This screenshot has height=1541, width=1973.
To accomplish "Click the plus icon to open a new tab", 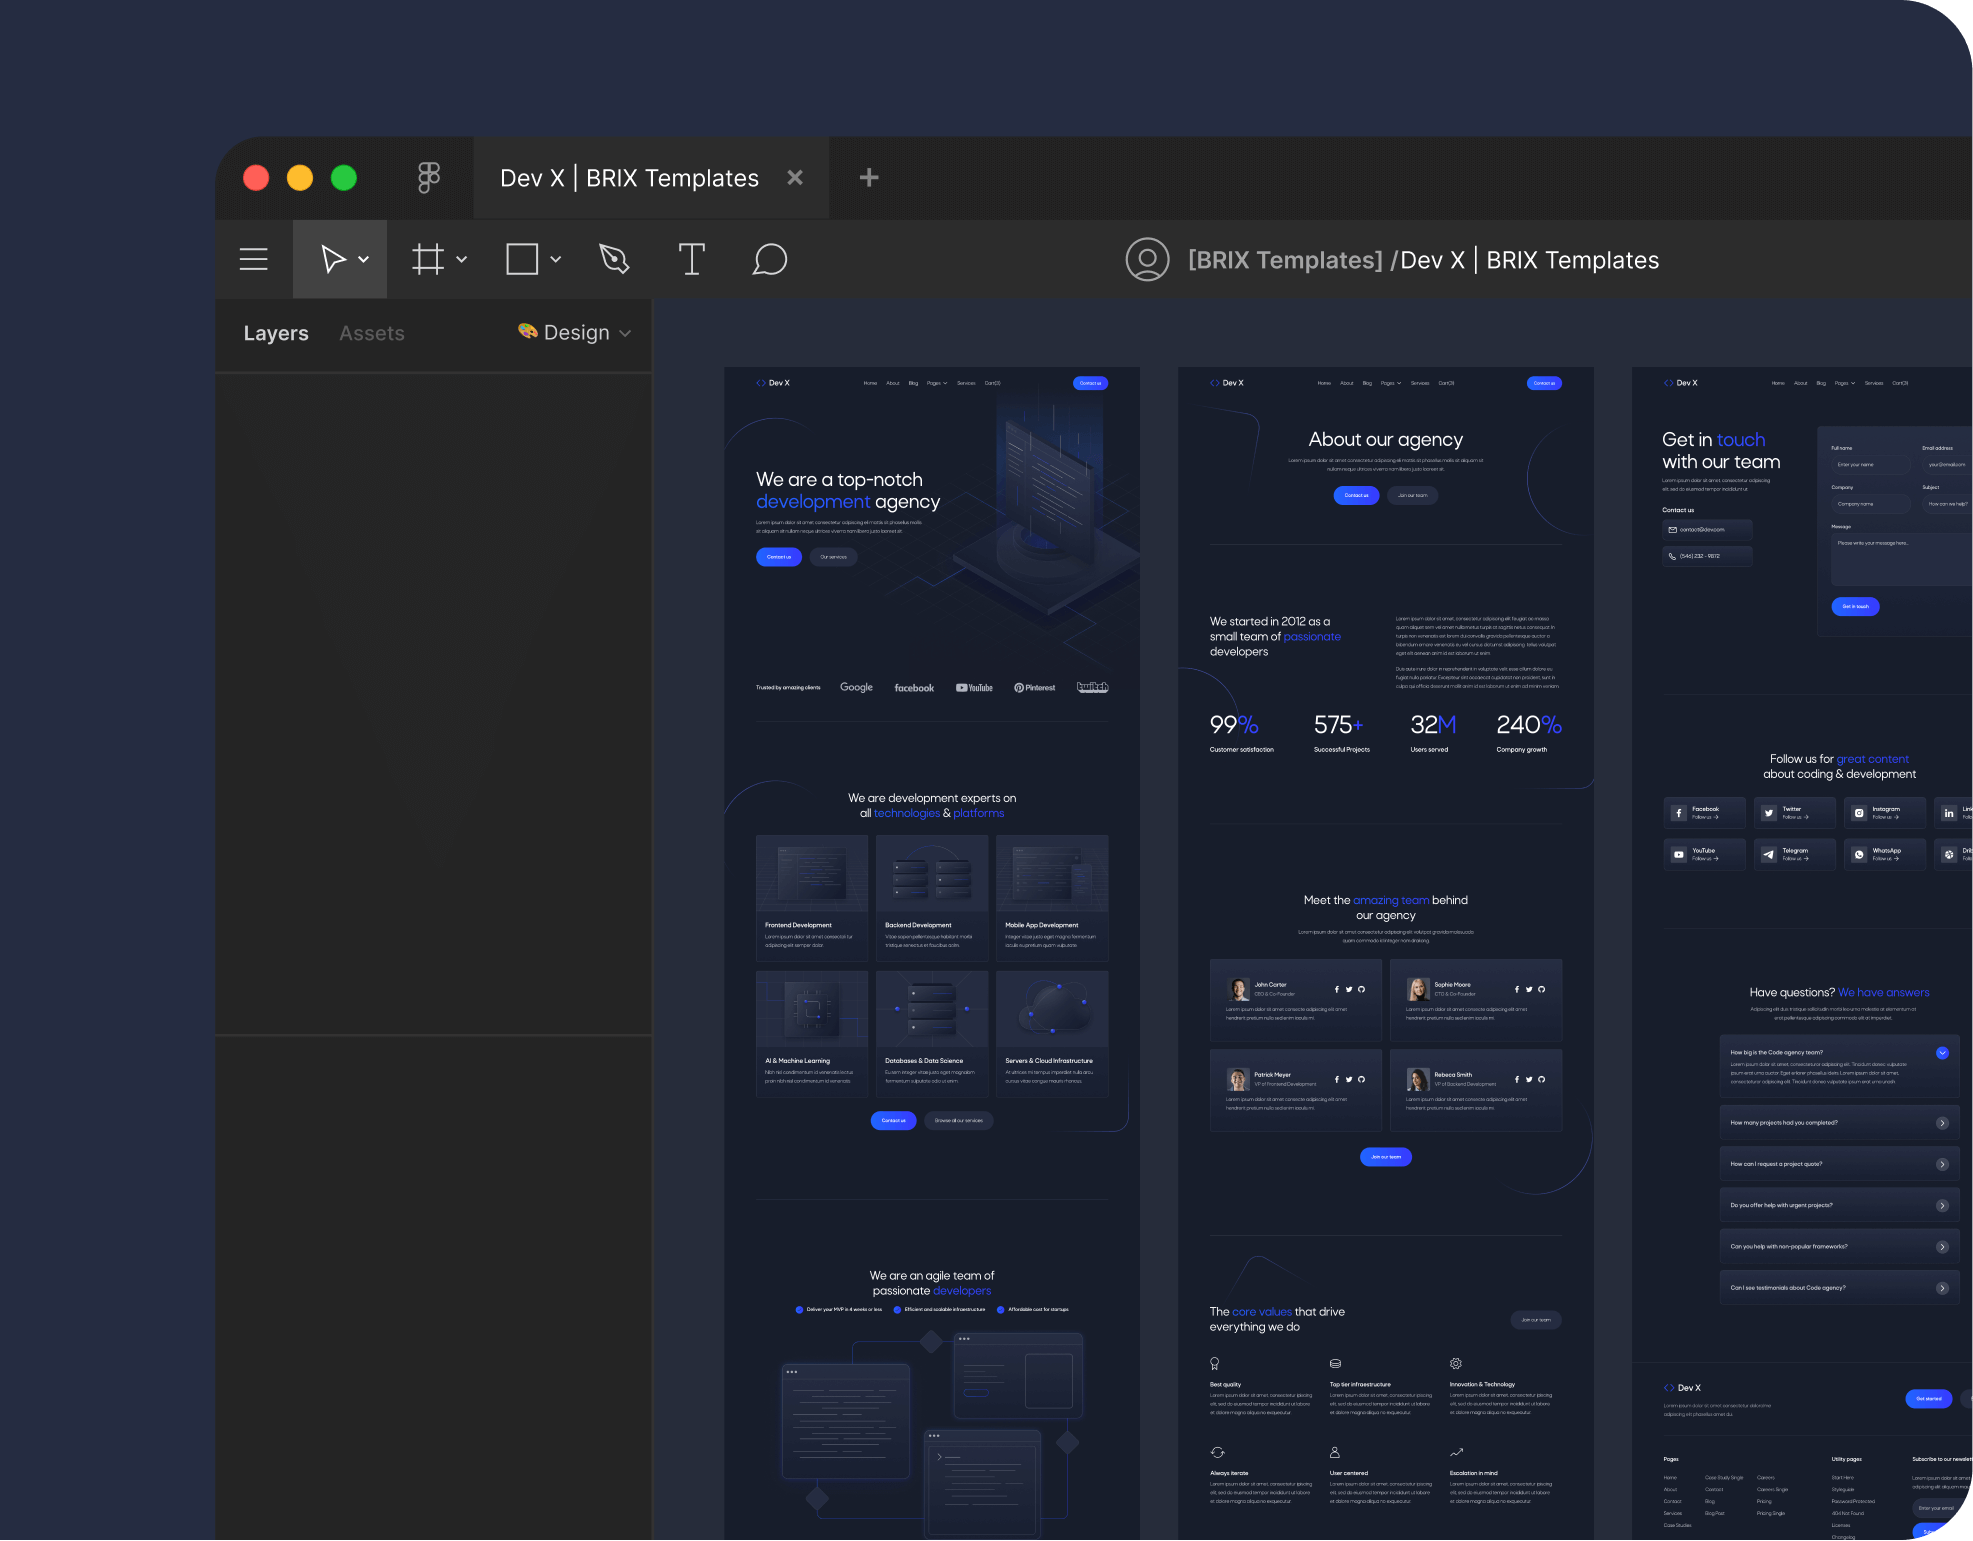I will [867, 177].
